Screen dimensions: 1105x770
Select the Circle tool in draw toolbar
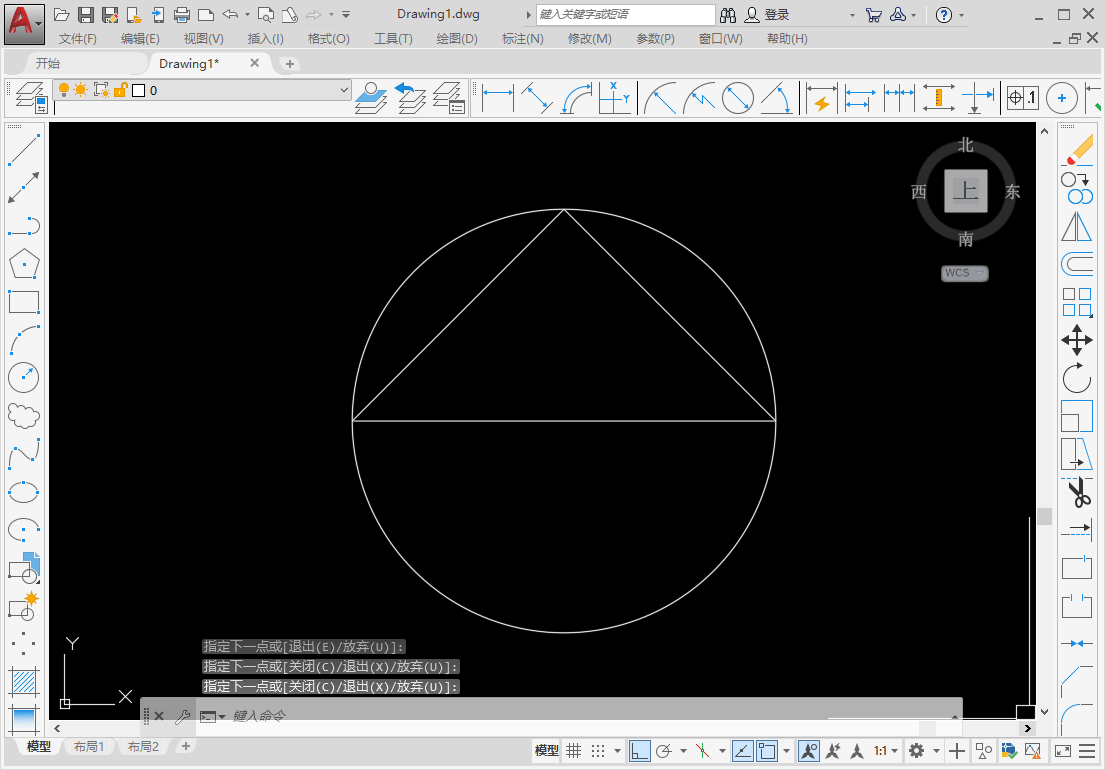click(x=24, y=378)
